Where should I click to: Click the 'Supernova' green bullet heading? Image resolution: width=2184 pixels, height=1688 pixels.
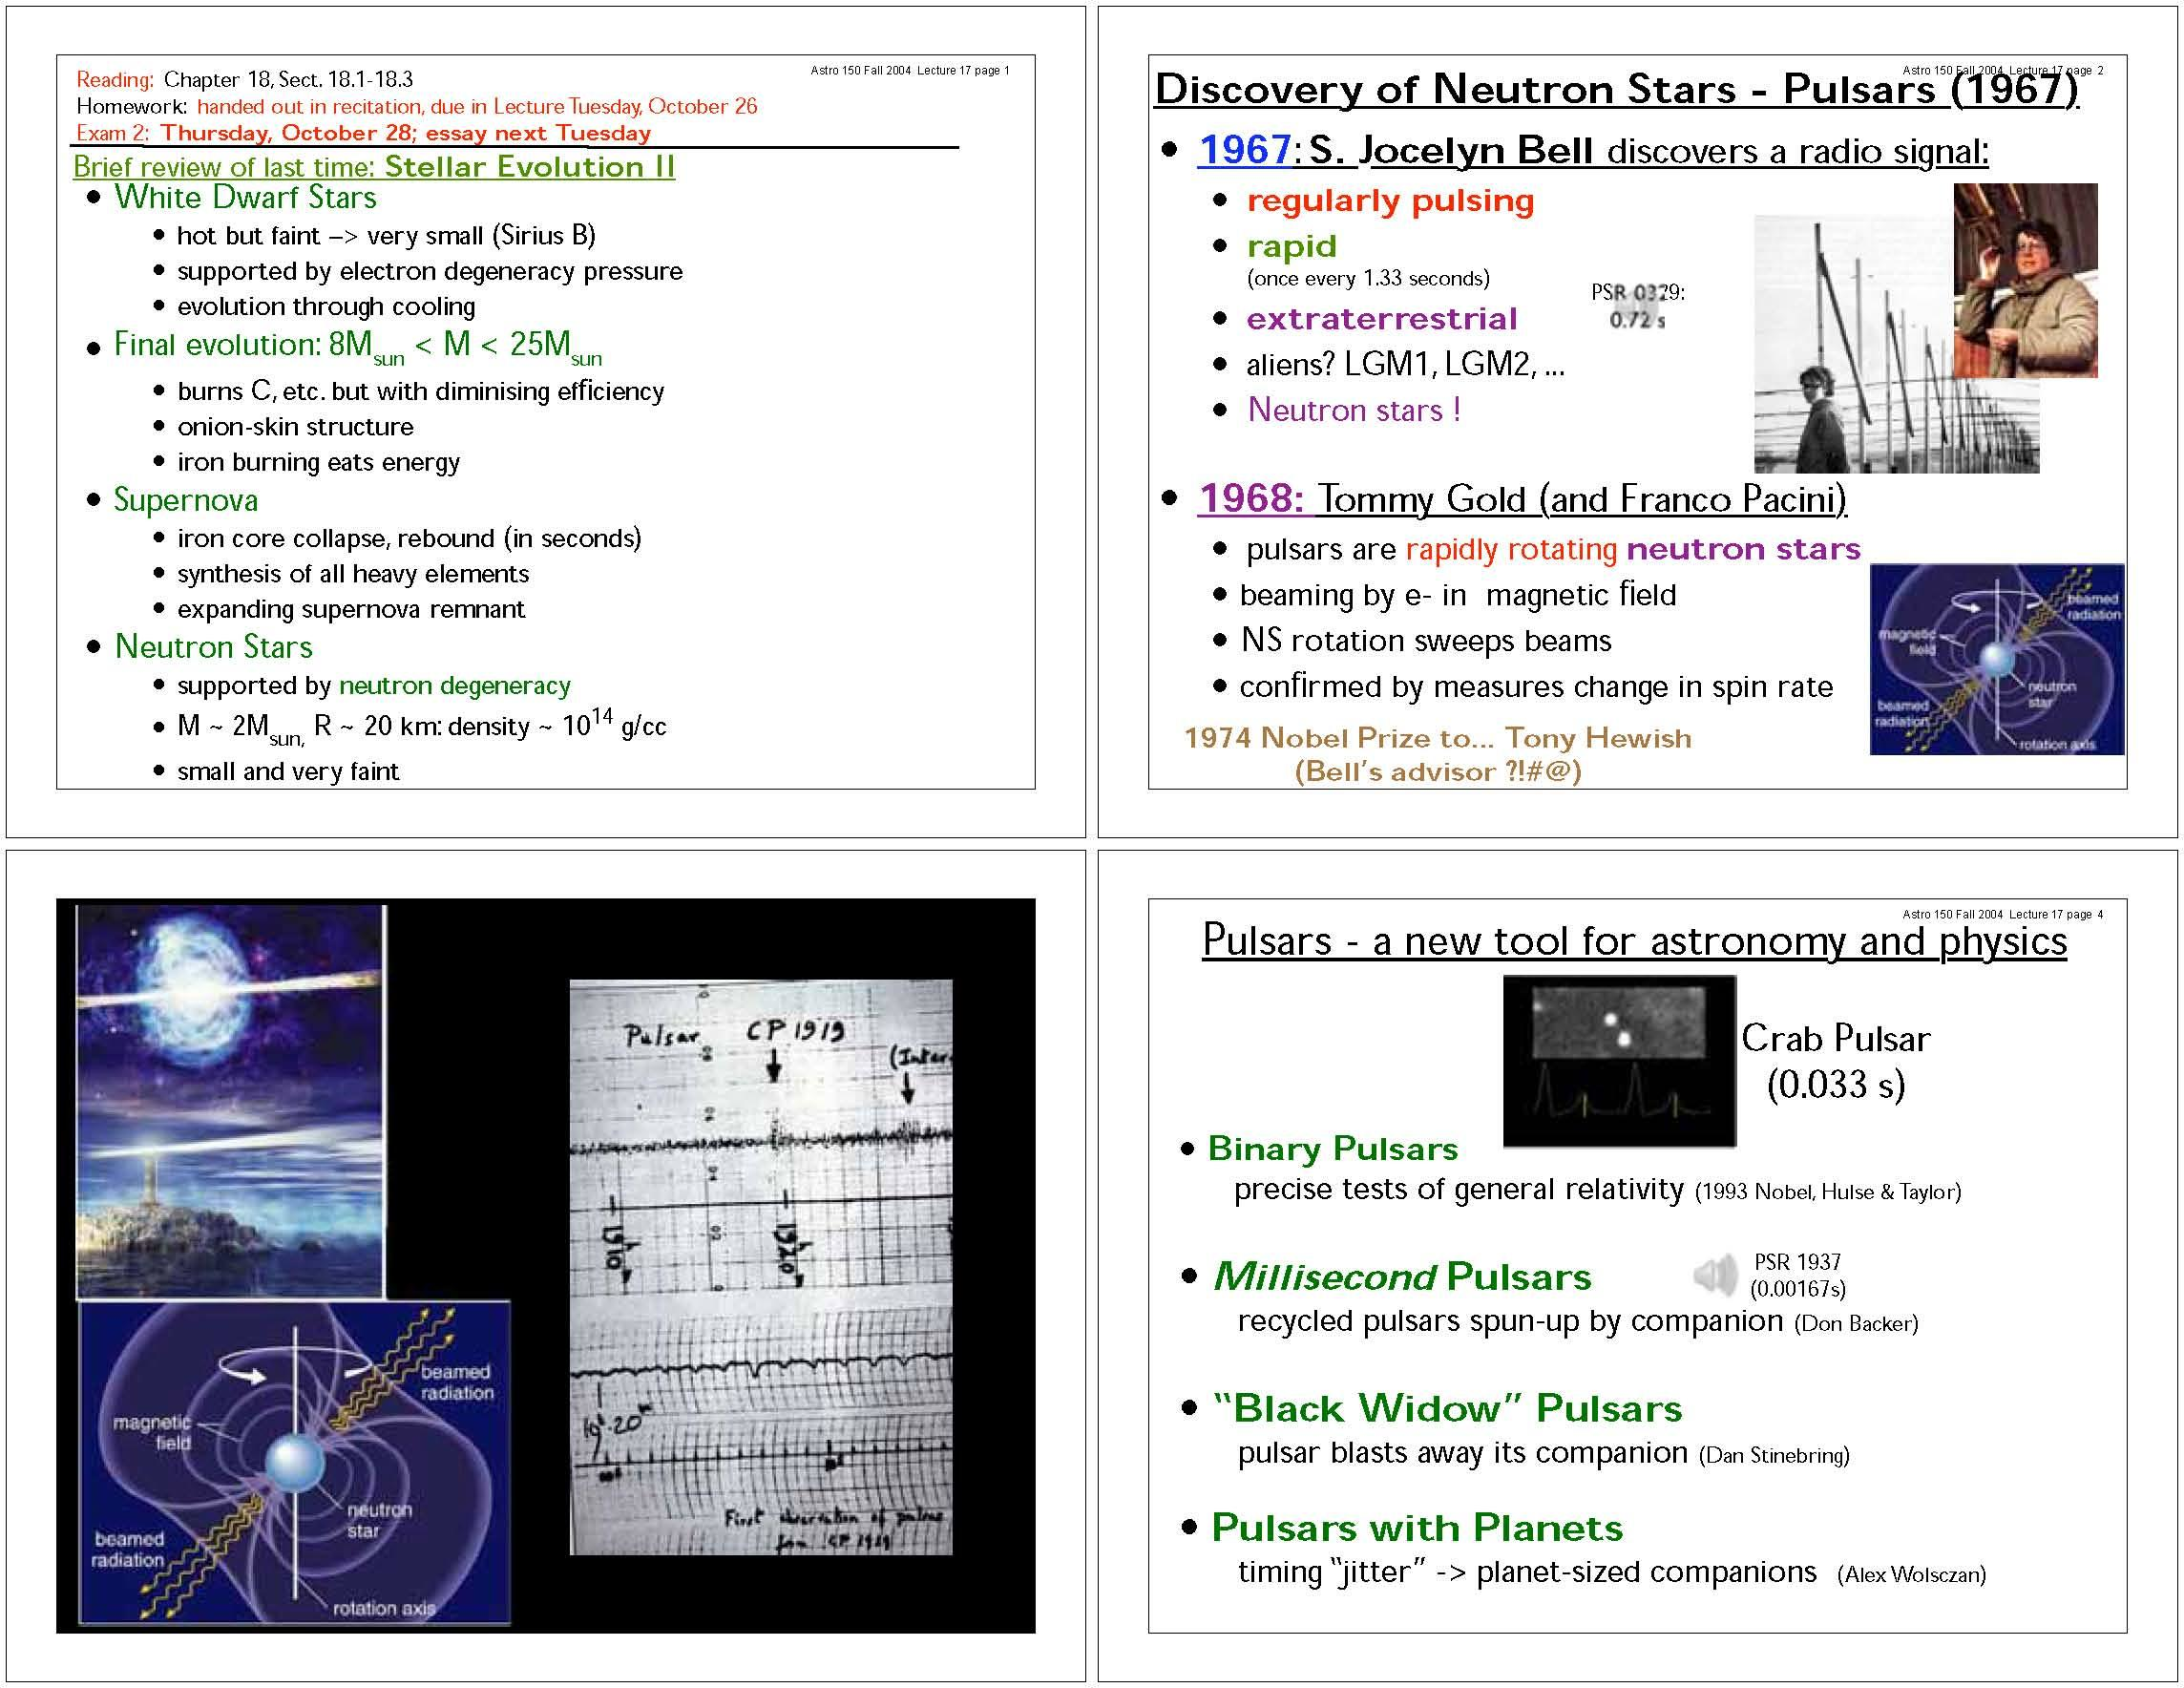pyautogui.click(x=186, y=499)
